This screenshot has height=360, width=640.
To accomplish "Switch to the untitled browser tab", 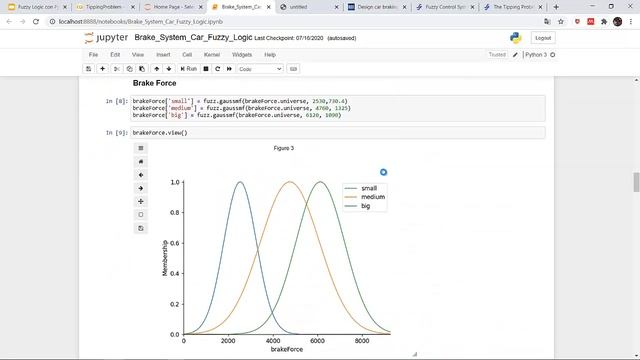I will tap(309, 7).
